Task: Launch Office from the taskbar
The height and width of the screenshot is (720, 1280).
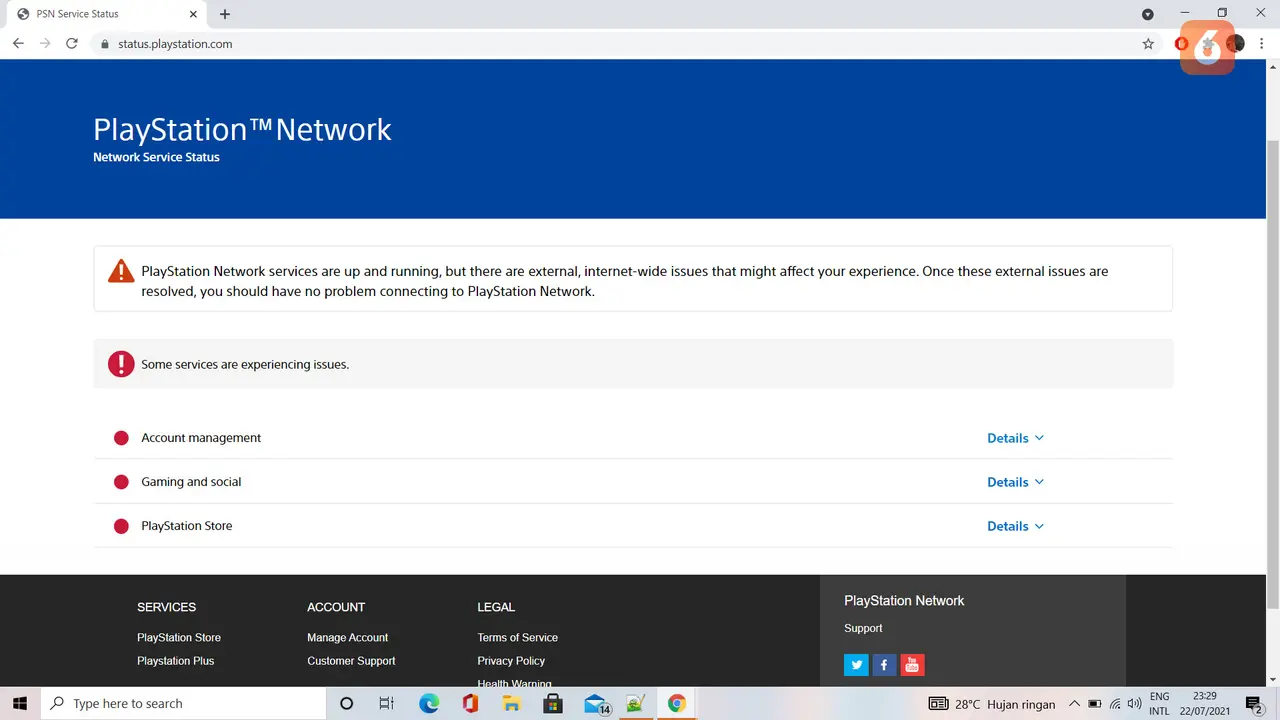Action: [x=470, y=704]
